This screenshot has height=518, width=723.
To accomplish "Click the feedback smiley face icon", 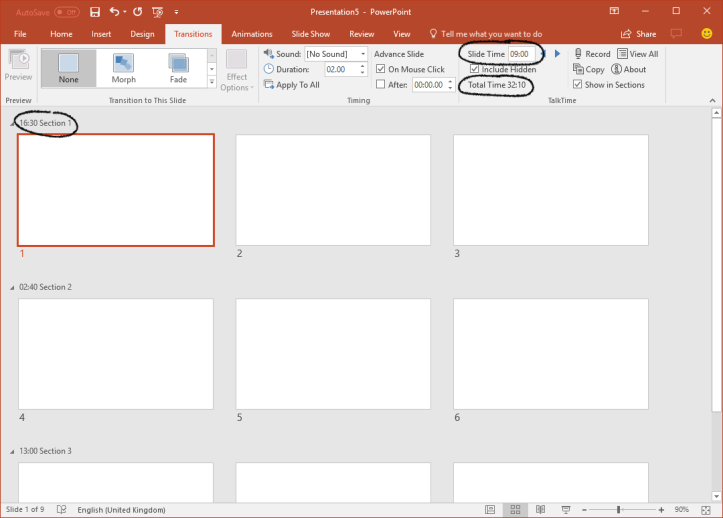I will 707,34.
